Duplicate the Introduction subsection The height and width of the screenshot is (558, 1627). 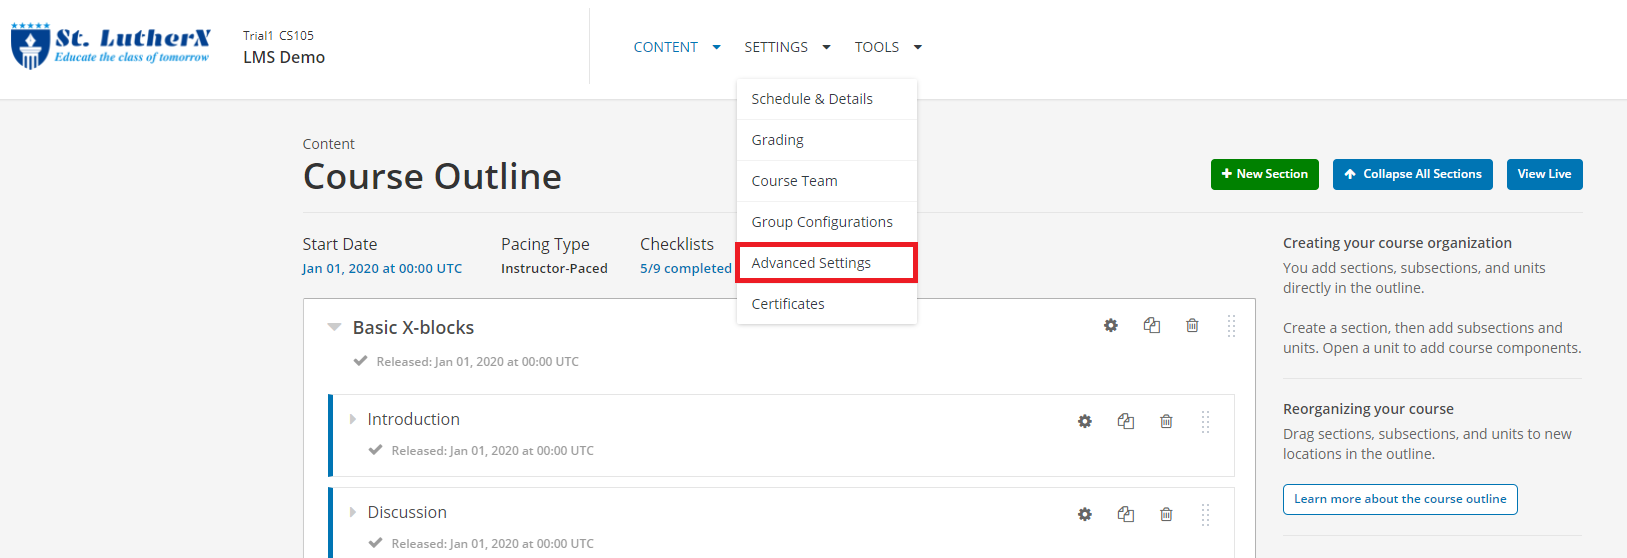(1126, 422)
